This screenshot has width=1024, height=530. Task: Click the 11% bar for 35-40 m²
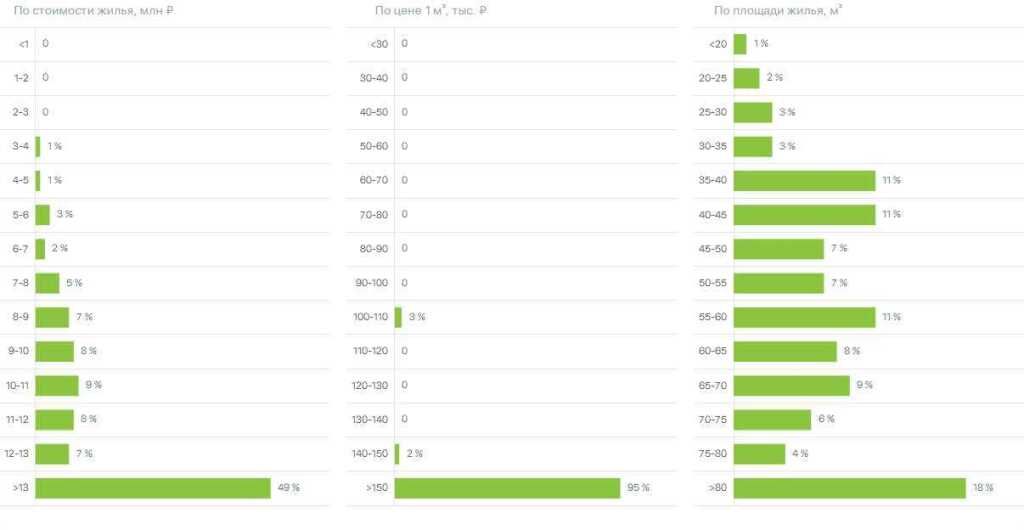804,181
